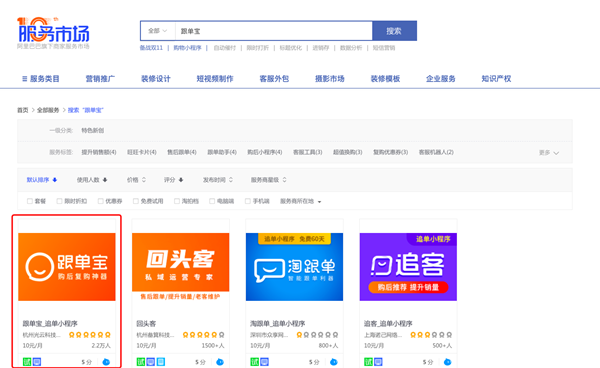The width and height of the screenshot is (600, 368).
Task: Sort results by 服务商星级
Action: tap(268, 180)
